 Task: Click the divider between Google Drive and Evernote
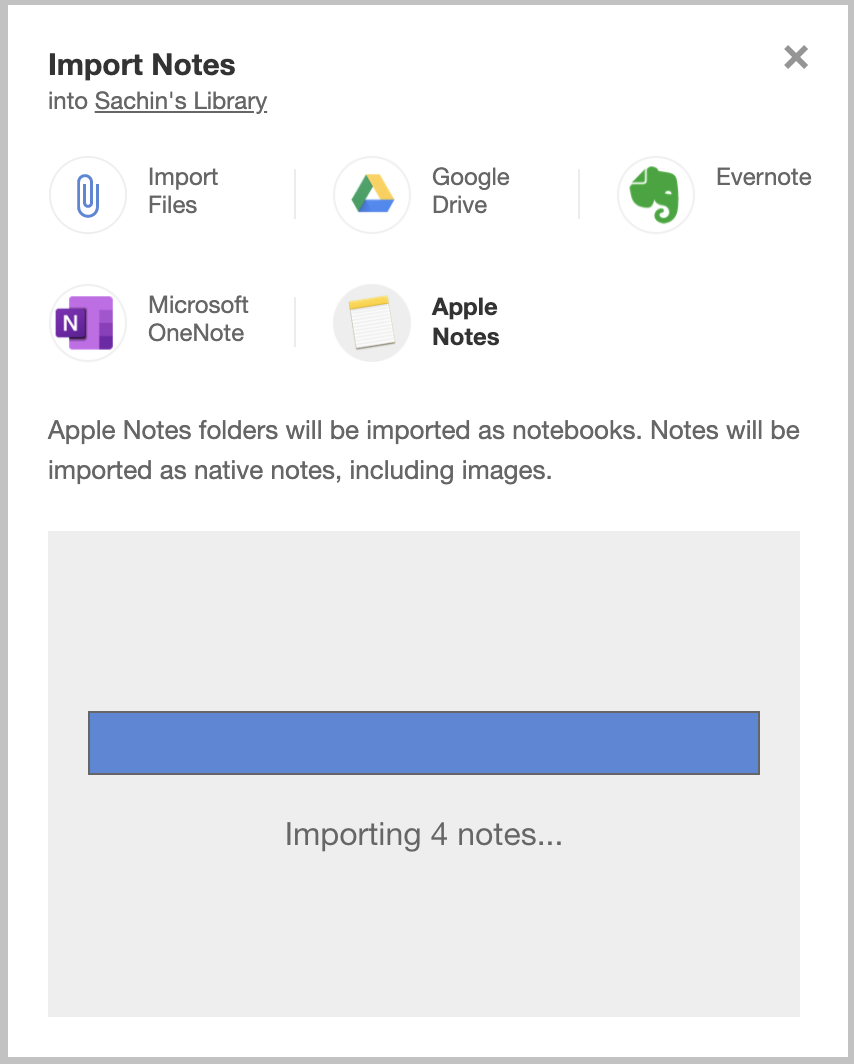coord(579,194)
